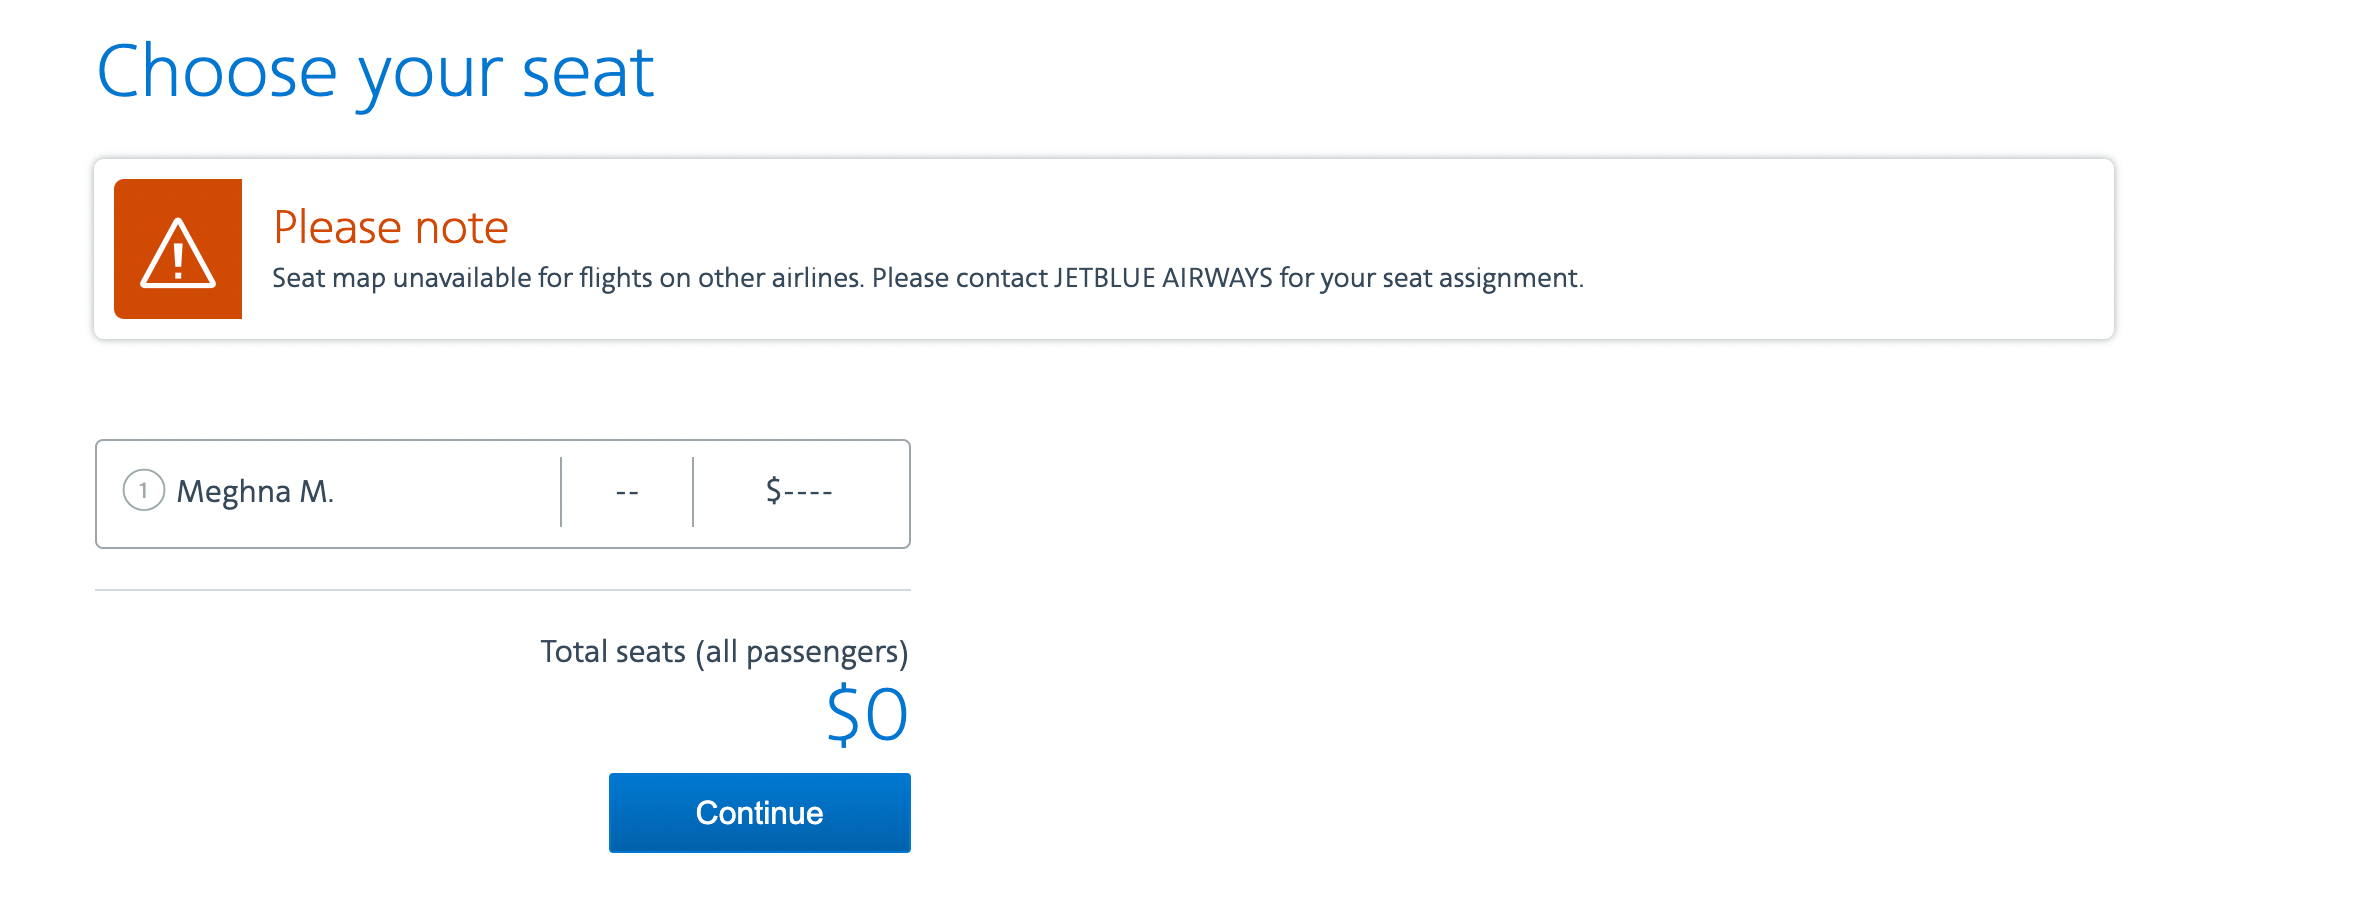Click the horizontal line above Total seats
This screenshot has height=900, width=2376.
pyautogui.click(x=502, y=590)
